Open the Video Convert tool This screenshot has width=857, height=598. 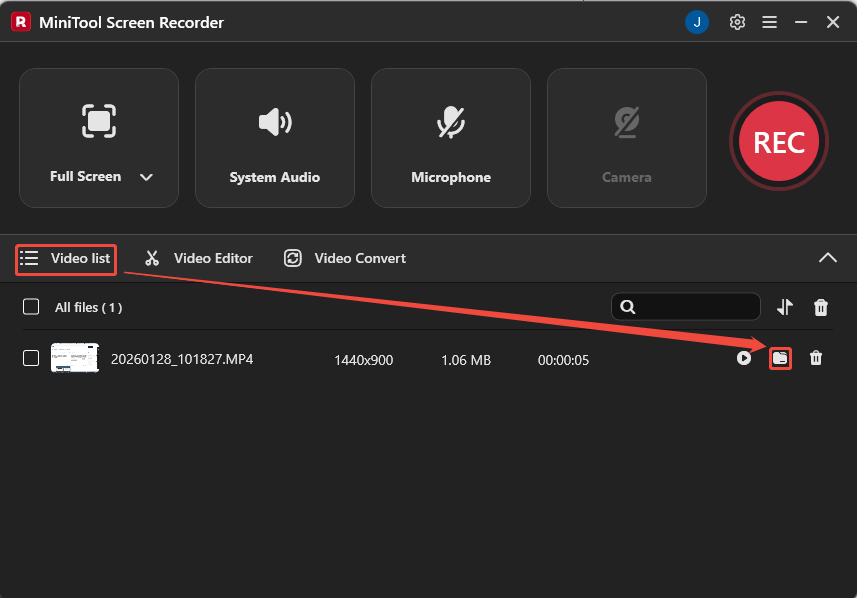click(344, 257)
